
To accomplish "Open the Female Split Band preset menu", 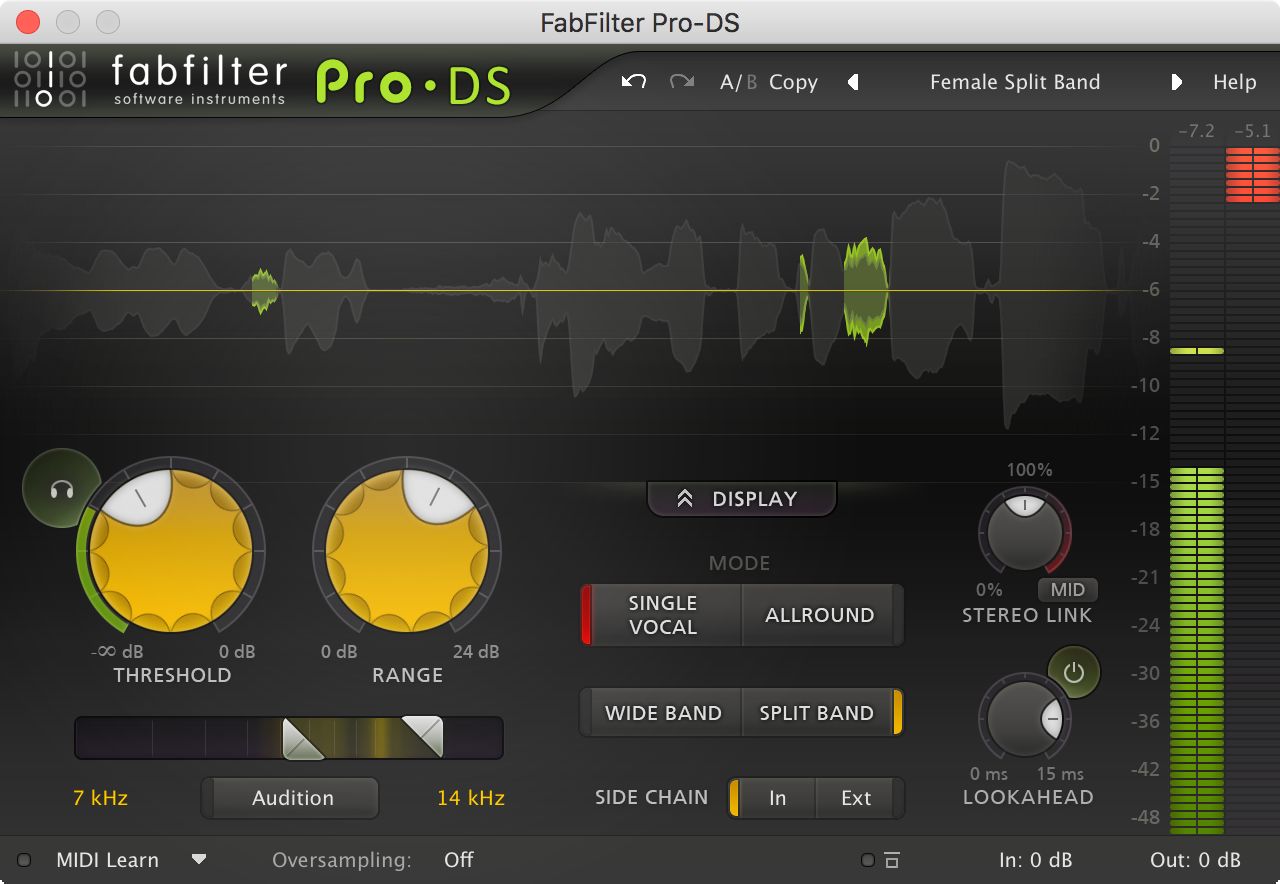I will click(x=1015, y=82).
